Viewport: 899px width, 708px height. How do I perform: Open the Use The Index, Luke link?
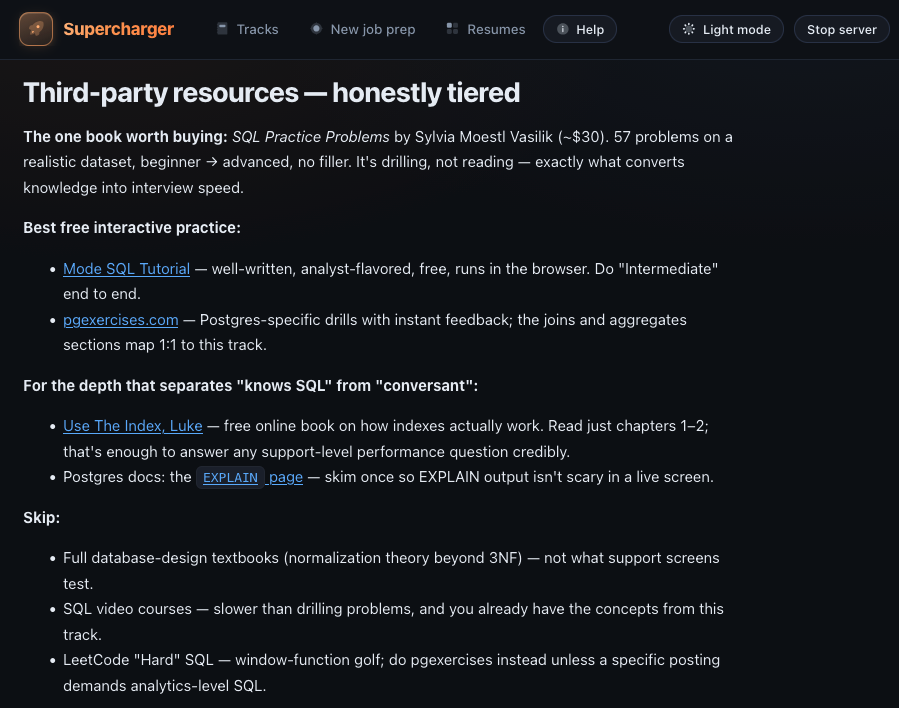(132, 426)
